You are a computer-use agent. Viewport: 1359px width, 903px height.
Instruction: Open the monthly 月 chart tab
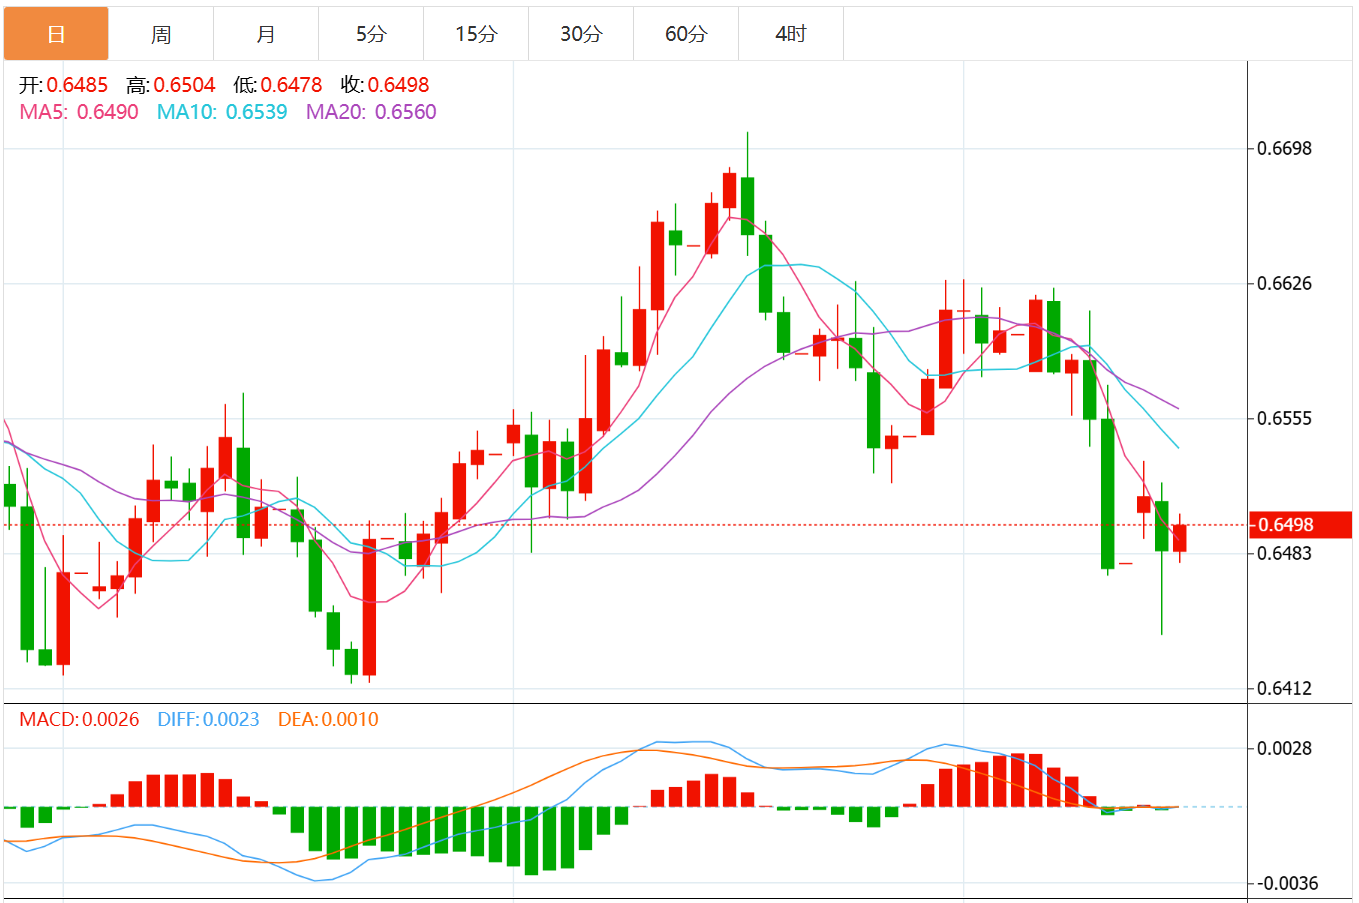pos(266,34)
